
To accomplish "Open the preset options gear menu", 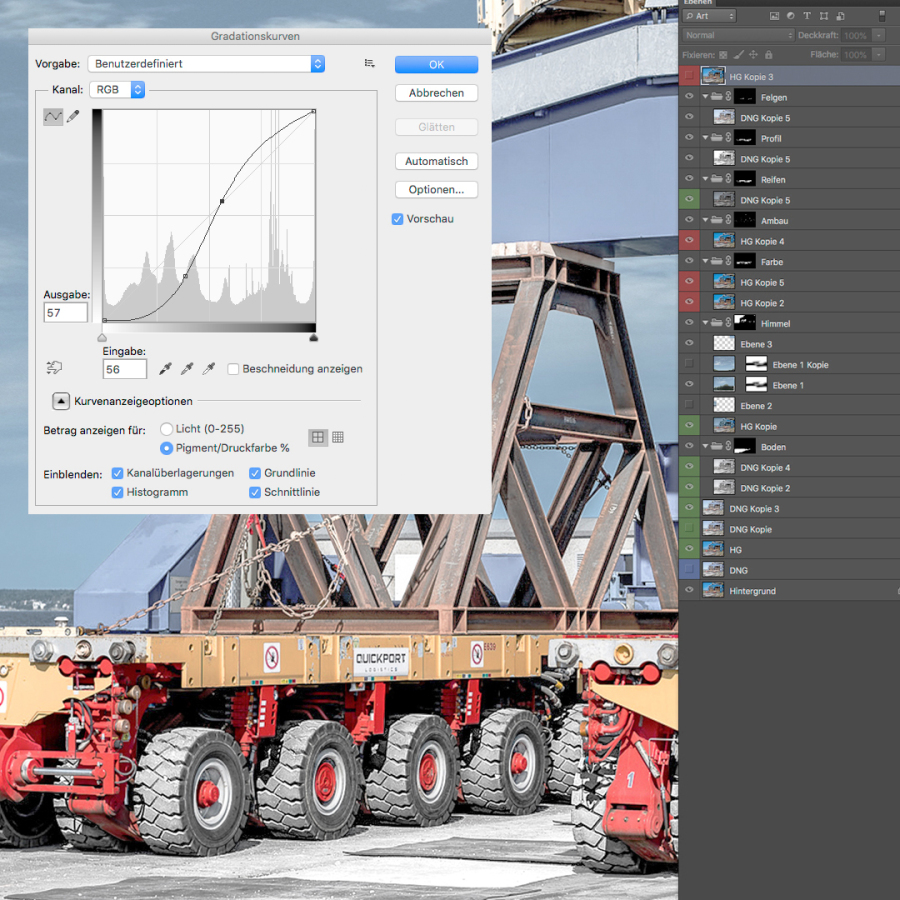I will coord(370,63).
